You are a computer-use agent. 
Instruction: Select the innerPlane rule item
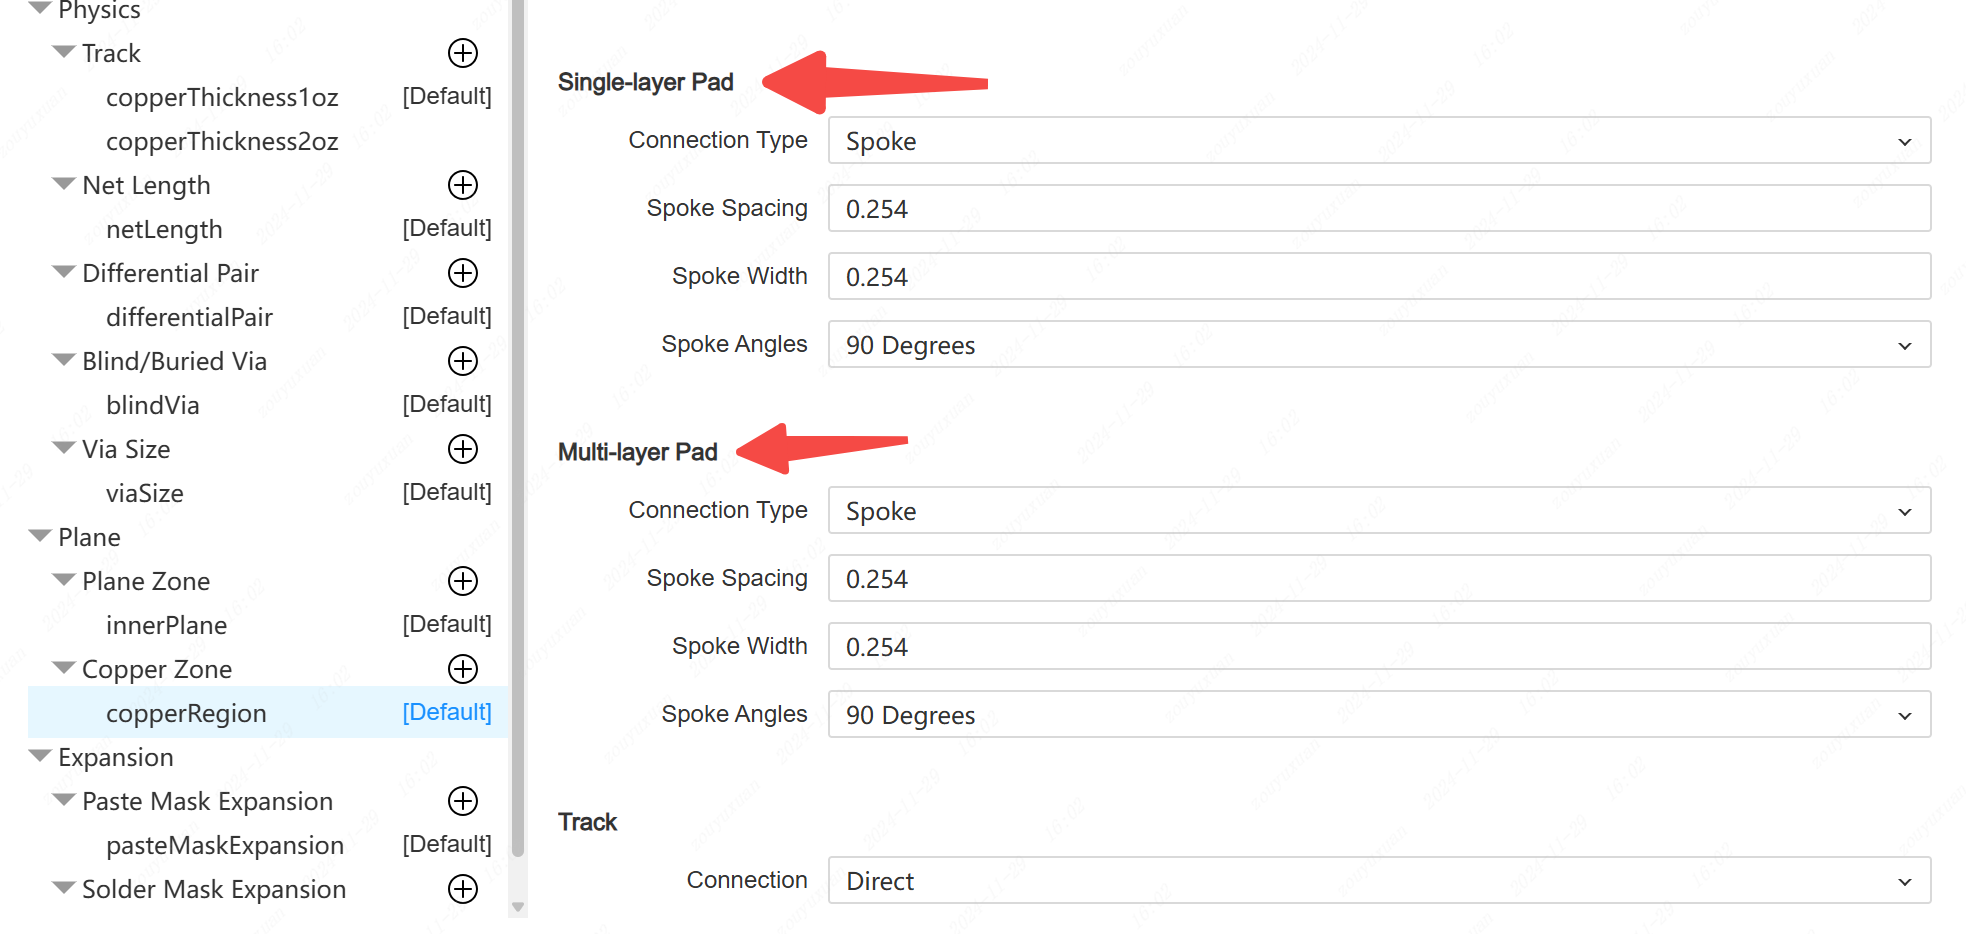166,625
